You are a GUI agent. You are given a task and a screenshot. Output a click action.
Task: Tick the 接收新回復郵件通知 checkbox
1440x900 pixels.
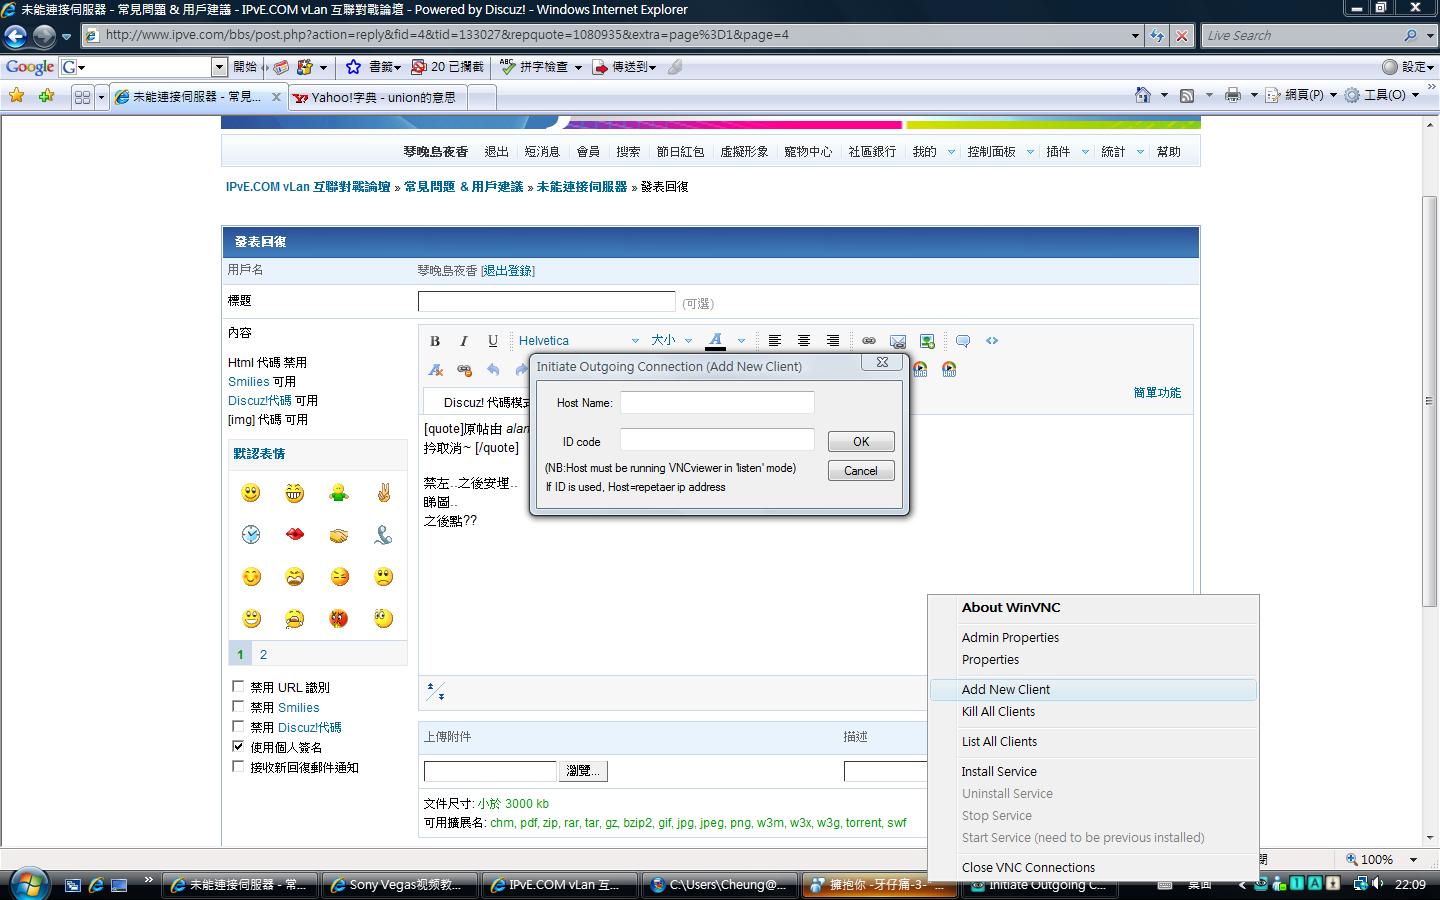238,767
